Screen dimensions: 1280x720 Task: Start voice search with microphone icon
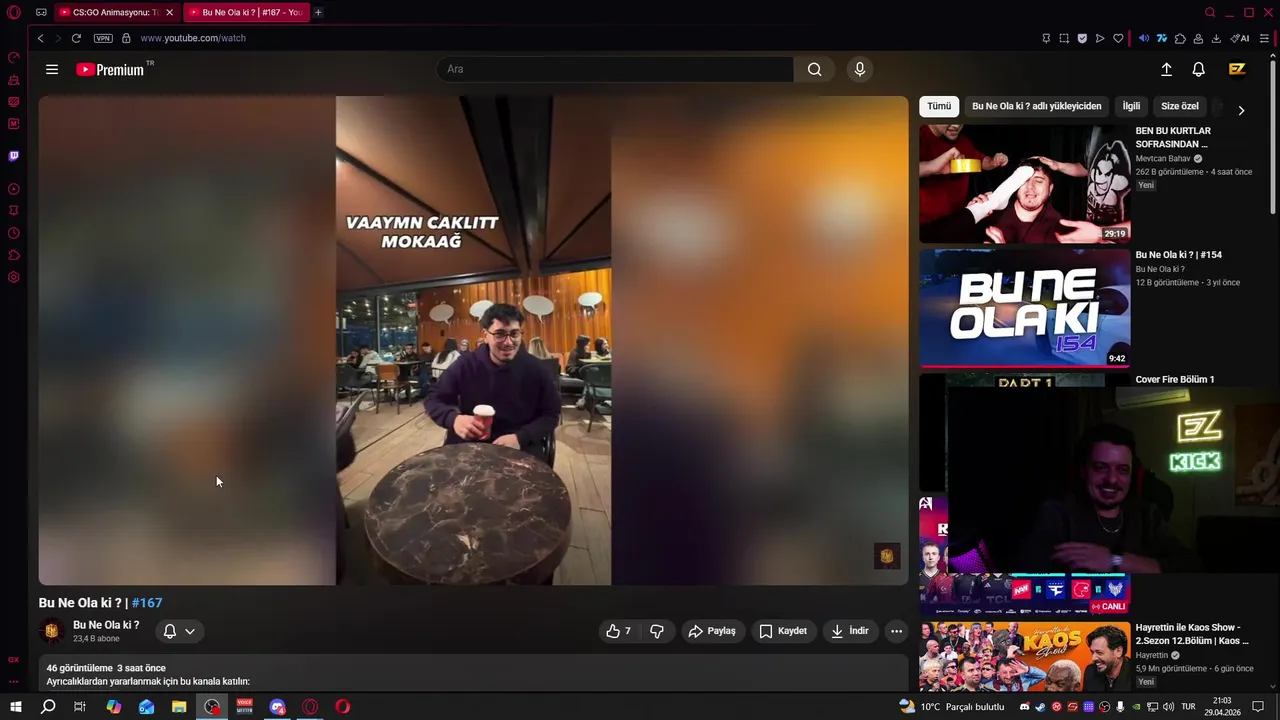tap(859, 69)
